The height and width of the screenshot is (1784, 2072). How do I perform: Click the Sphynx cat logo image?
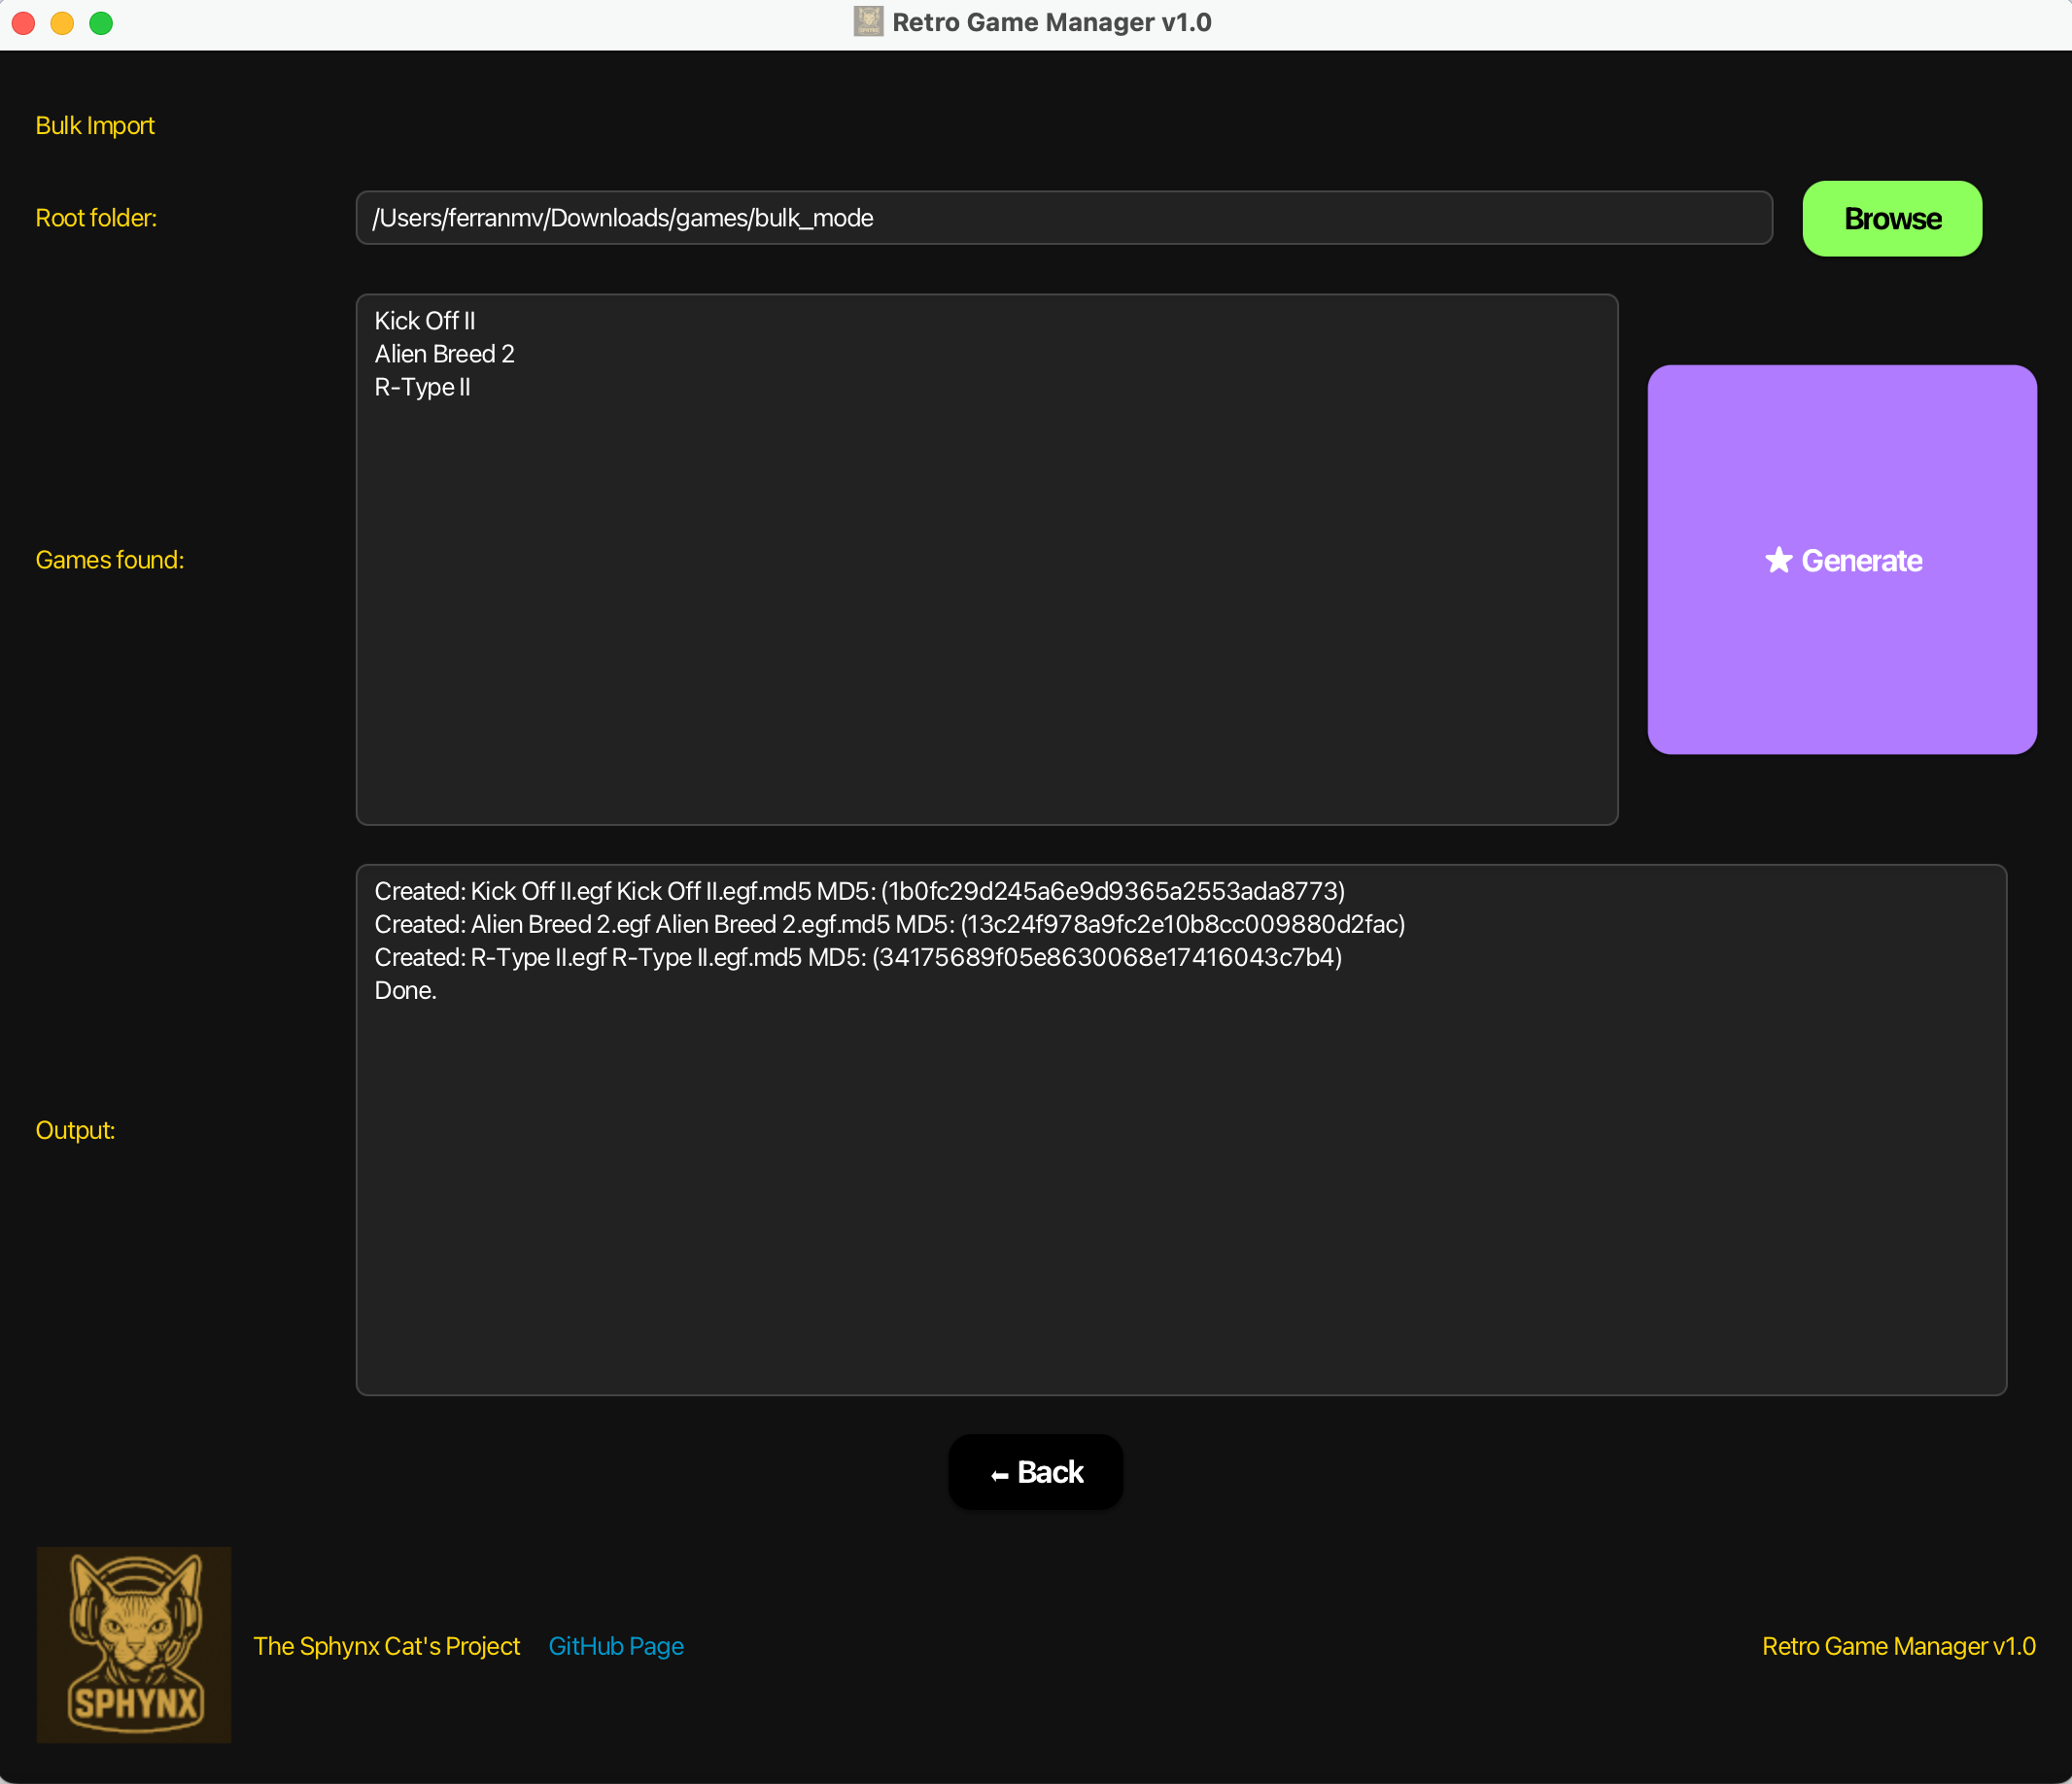(134, 1644)
